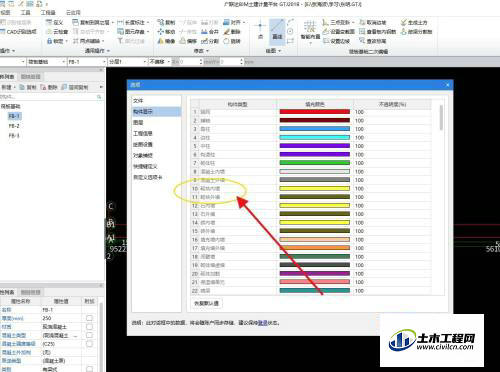The image size is (500, 372).
Task: Tick the checkbox in the (C25) property row
Action: [89, 344]
